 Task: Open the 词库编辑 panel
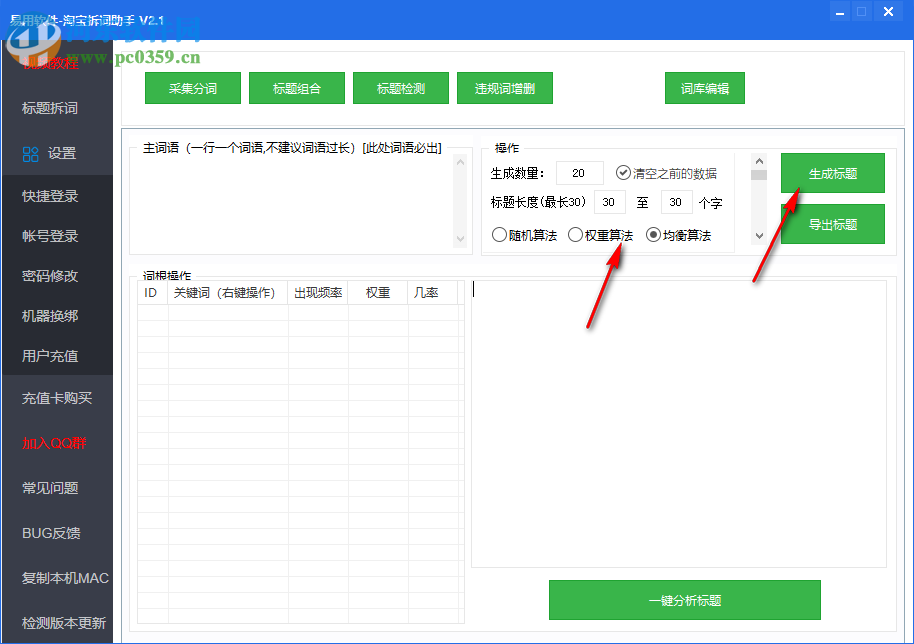(x=704, y=88)
